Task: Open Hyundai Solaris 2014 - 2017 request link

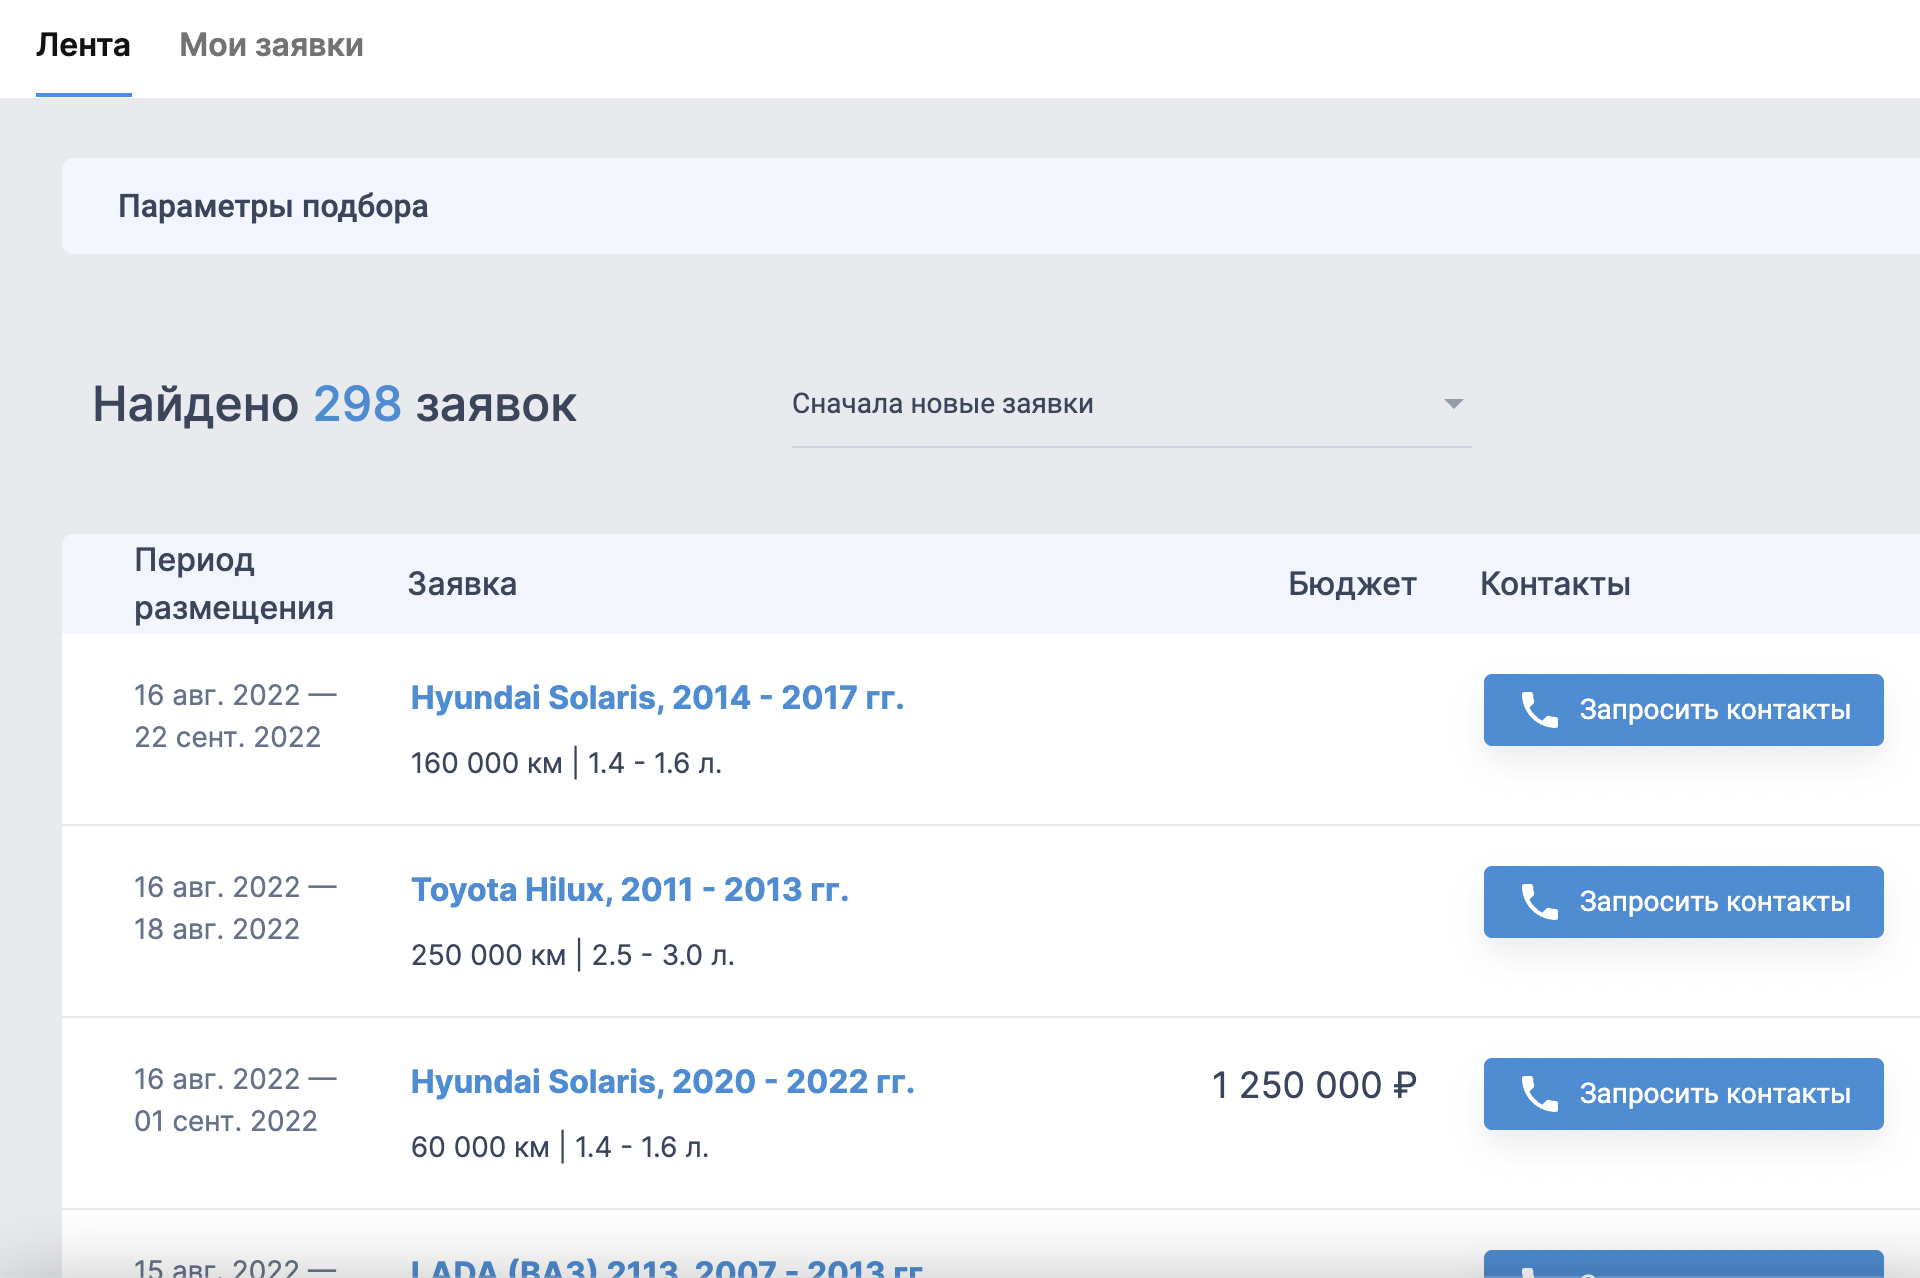Action: tap(657, 697)
